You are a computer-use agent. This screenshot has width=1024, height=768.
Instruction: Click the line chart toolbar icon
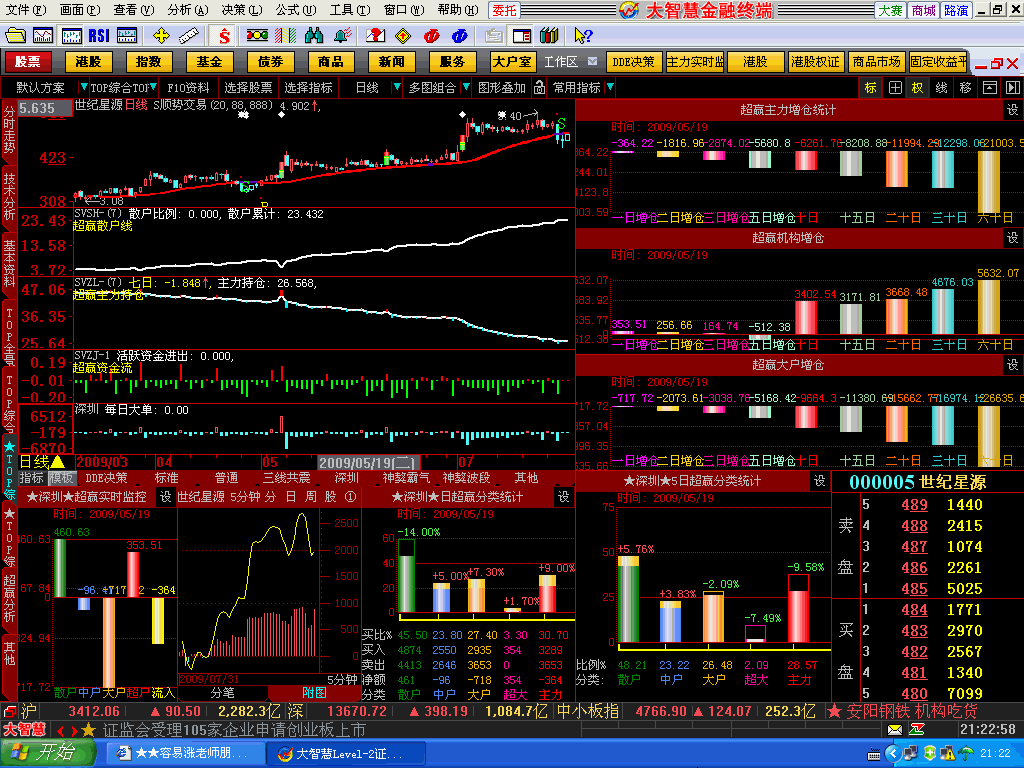[x=43, y=35]
